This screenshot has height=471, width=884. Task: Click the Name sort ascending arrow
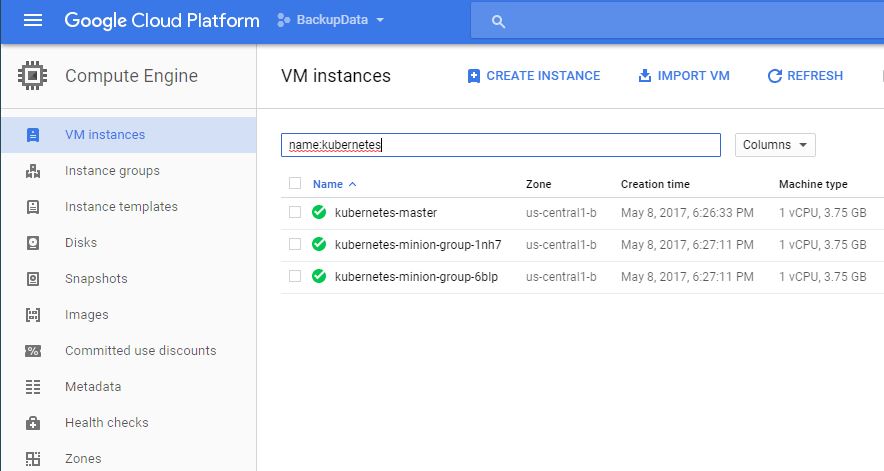point(352,184)
